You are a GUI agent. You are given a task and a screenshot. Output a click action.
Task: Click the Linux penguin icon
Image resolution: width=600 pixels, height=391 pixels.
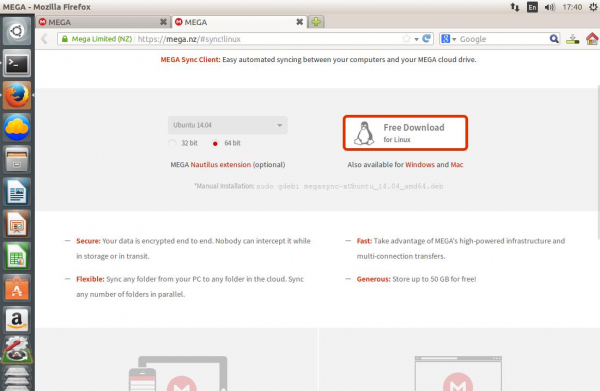click(364, 133)
